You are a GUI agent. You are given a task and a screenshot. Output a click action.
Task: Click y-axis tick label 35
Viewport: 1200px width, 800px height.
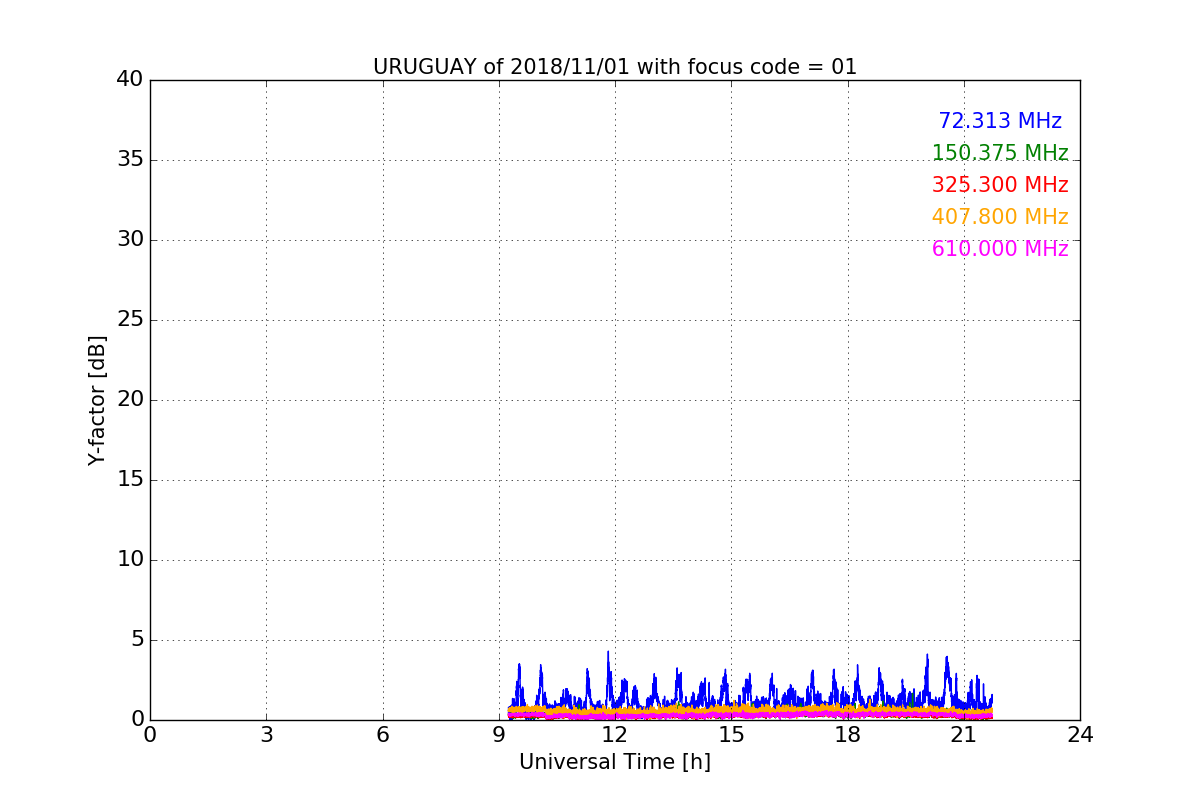[x=130, y=159]
